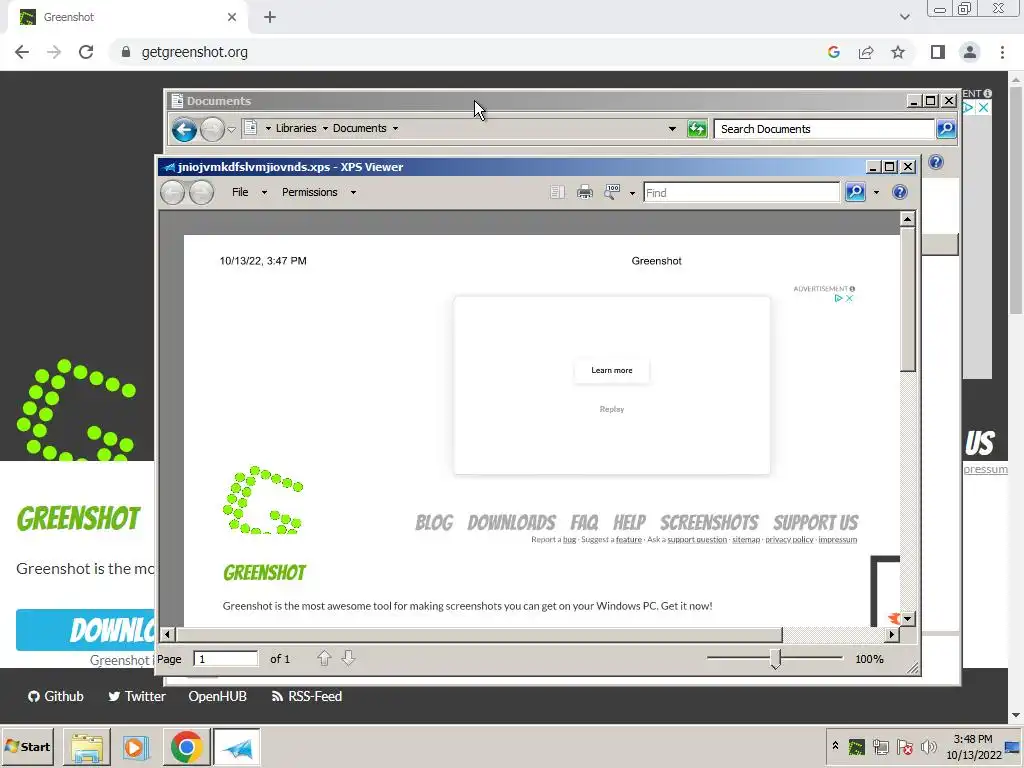Click Learn more in the document ad
The height and width of the screenshot is (768, 1024).
pos(611,370)
